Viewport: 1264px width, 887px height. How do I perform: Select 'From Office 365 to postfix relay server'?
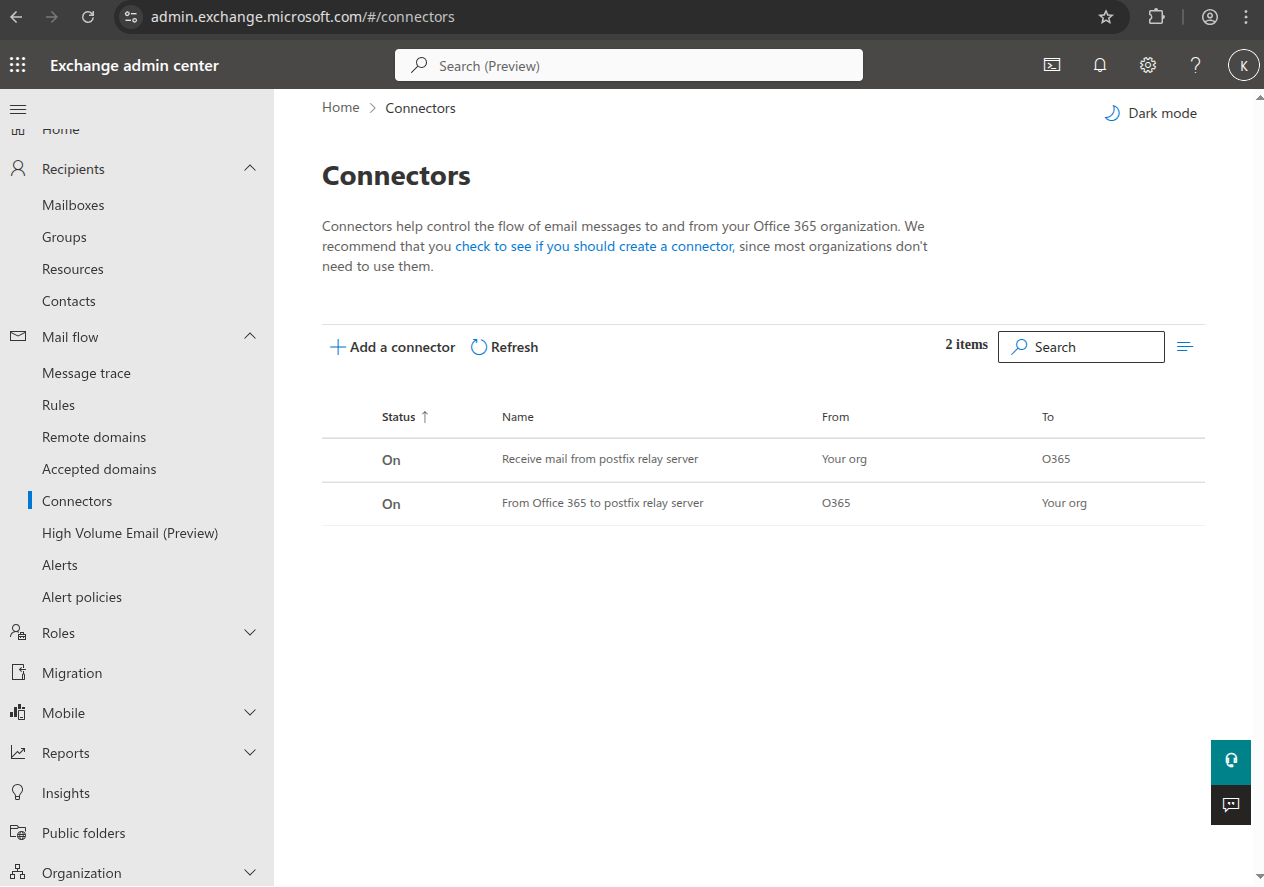tap(603, 503)
